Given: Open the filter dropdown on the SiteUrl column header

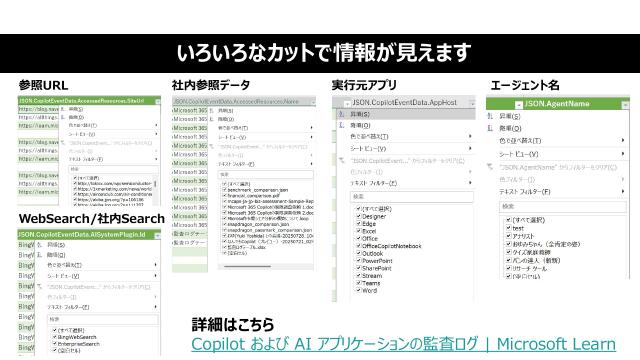Looking at the screenshot, I should coord(158,101).
